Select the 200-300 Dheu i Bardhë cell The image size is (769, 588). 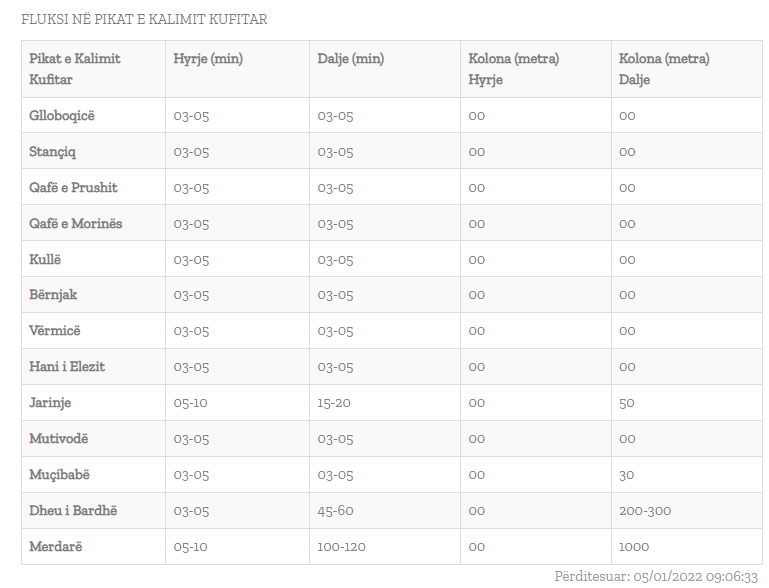645,511
